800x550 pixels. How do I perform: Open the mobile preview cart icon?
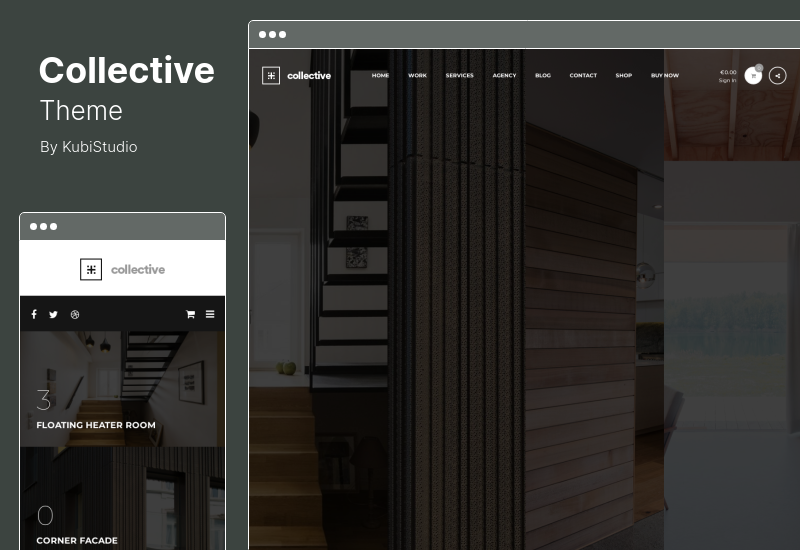click(190, 314)
